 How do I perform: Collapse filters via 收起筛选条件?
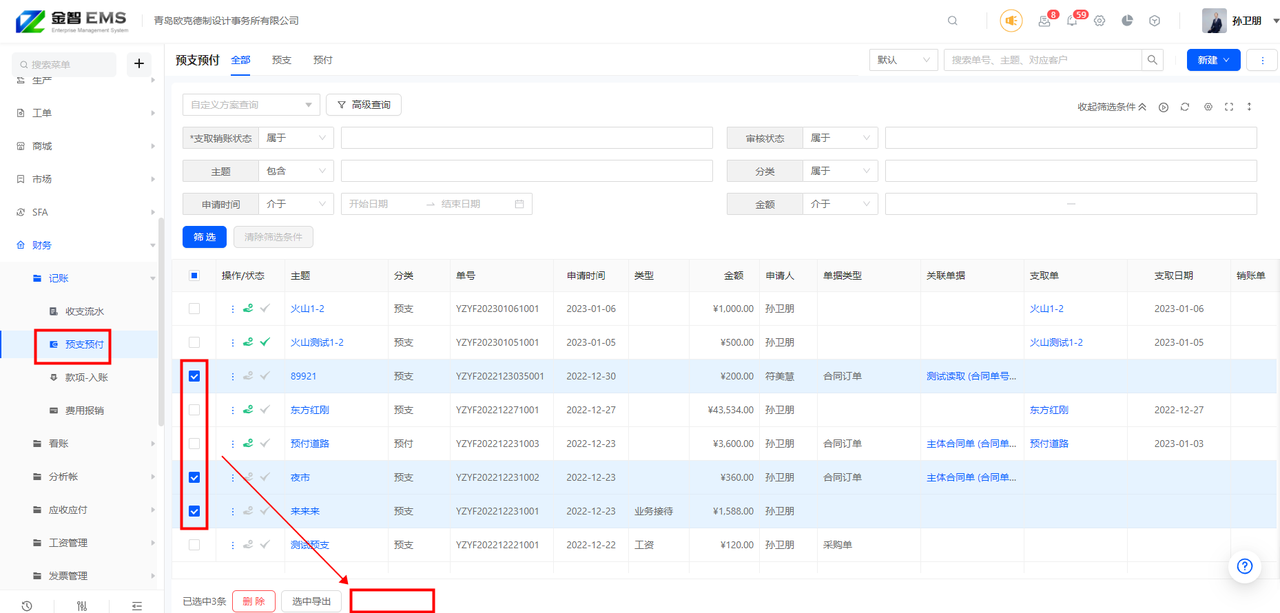pos(1112,107)
